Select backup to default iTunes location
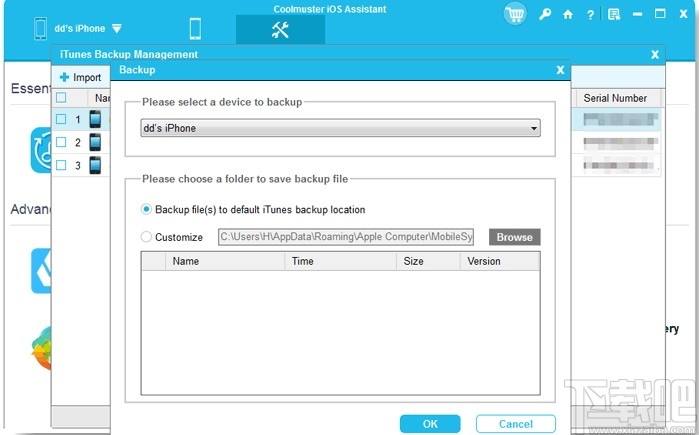 click(x=146, y=209)
